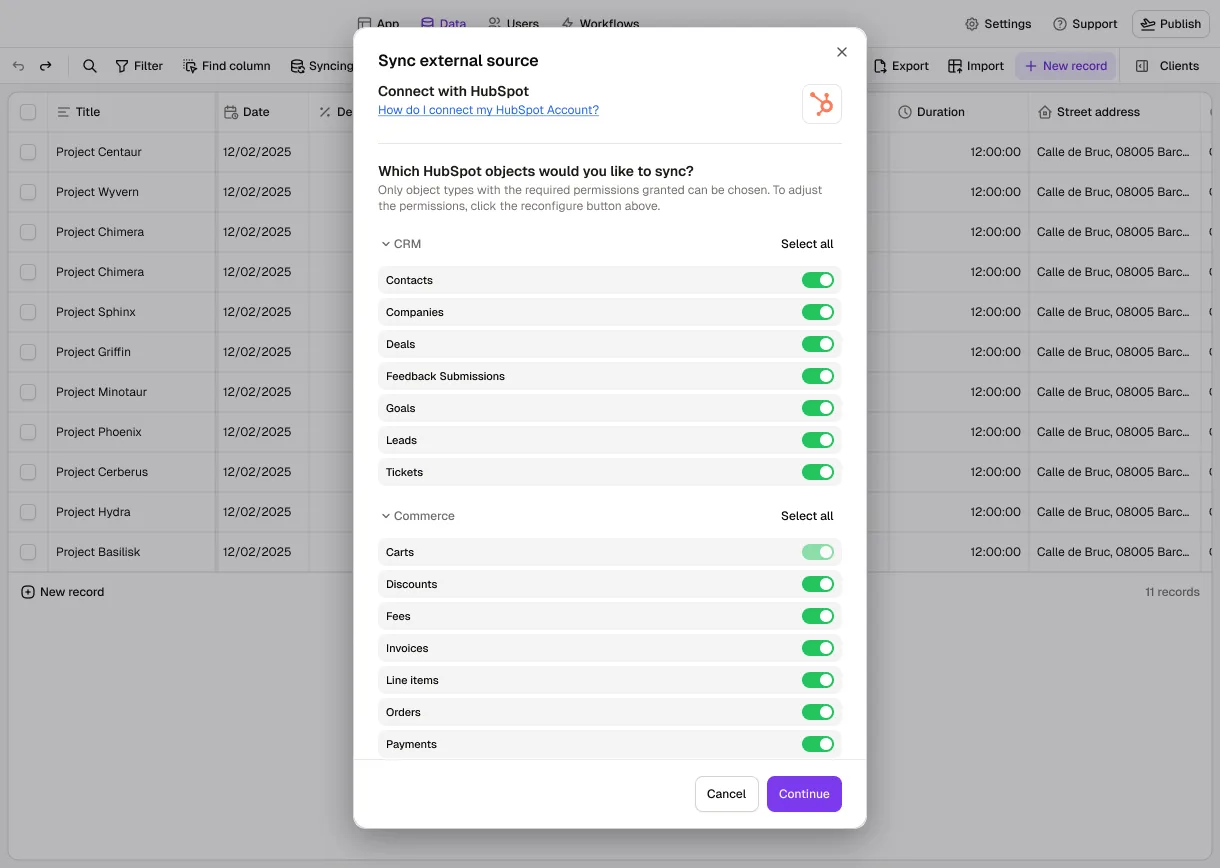Toggle Fees switch off
The height and width of the screenshot is (868, 1220).
pyautogui.click(x=818, y=616)
